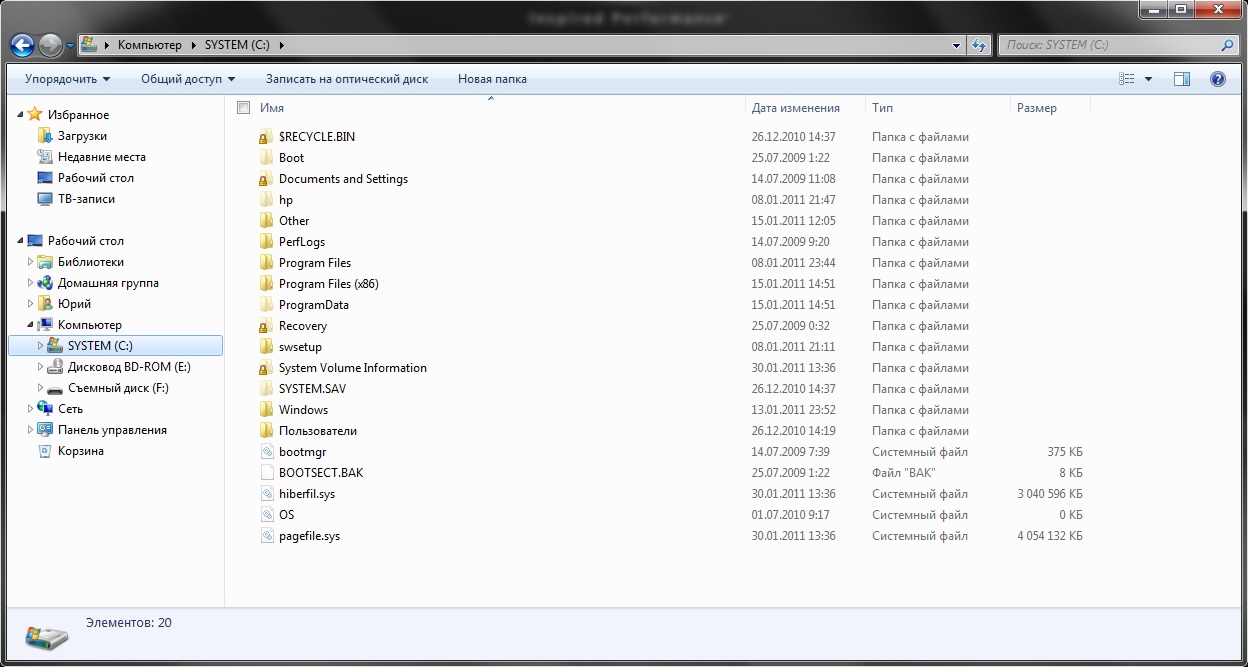Click the ТВ-записи icon in sidebar
Image resolution: width=1248 pixels, height=667 pixels.
click(45, 199)
